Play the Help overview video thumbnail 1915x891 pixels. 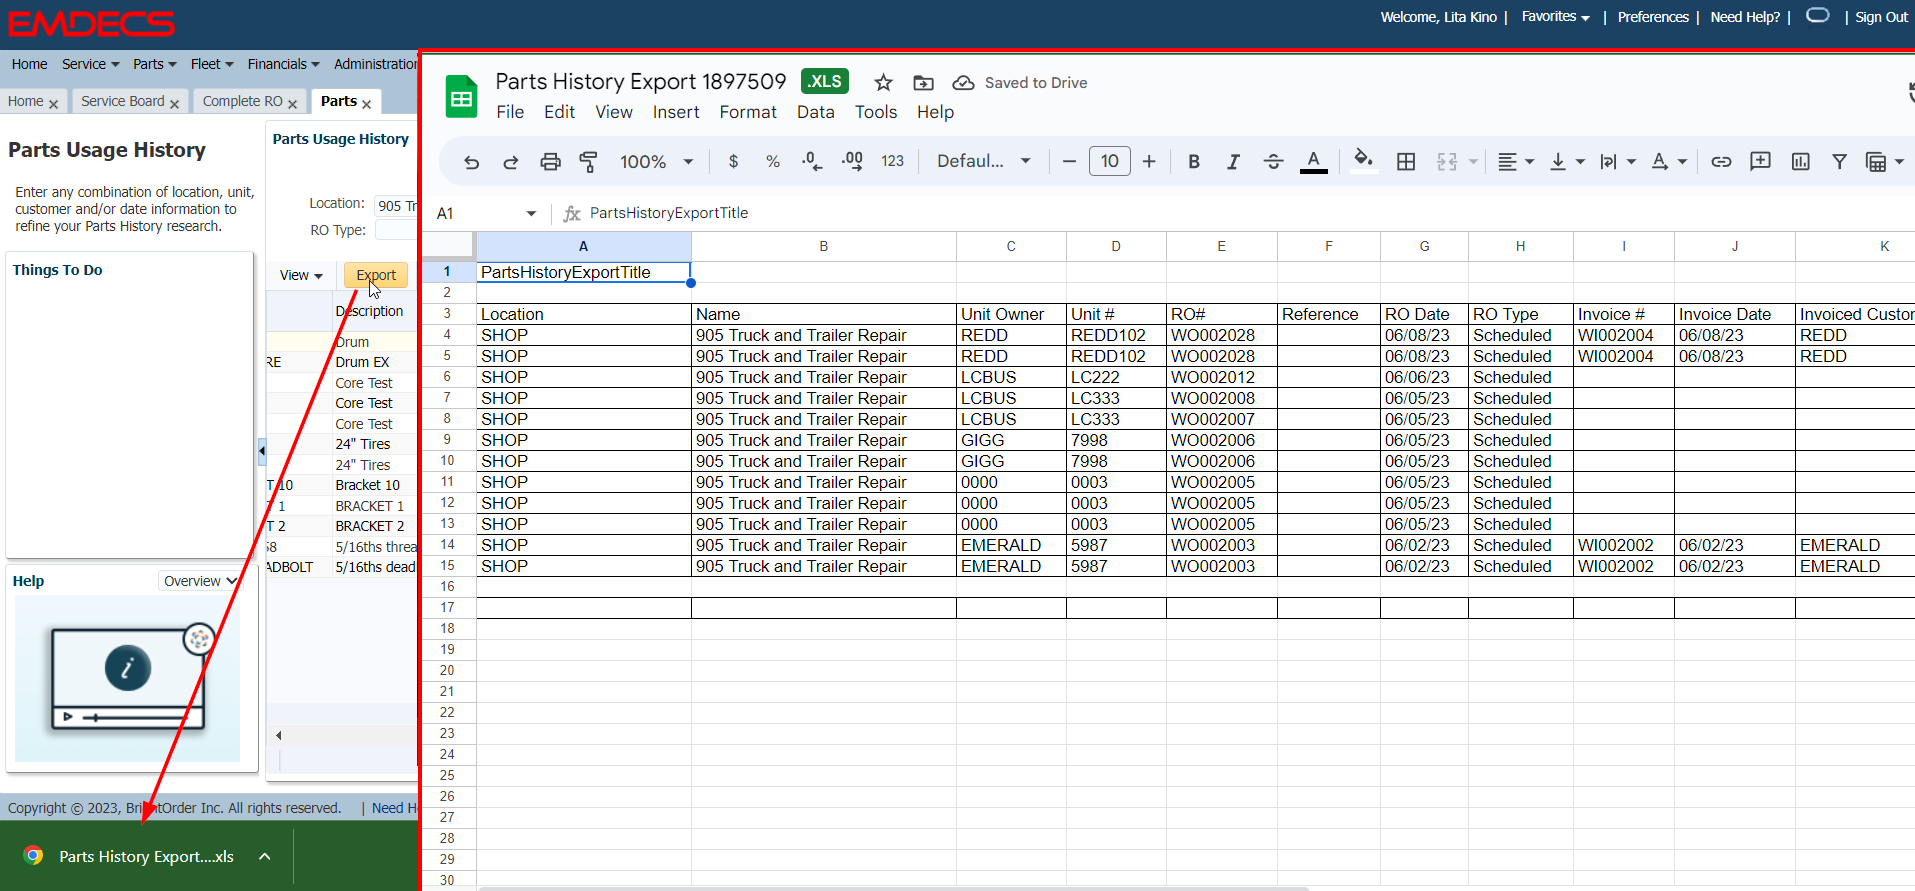tap(128, 679)
